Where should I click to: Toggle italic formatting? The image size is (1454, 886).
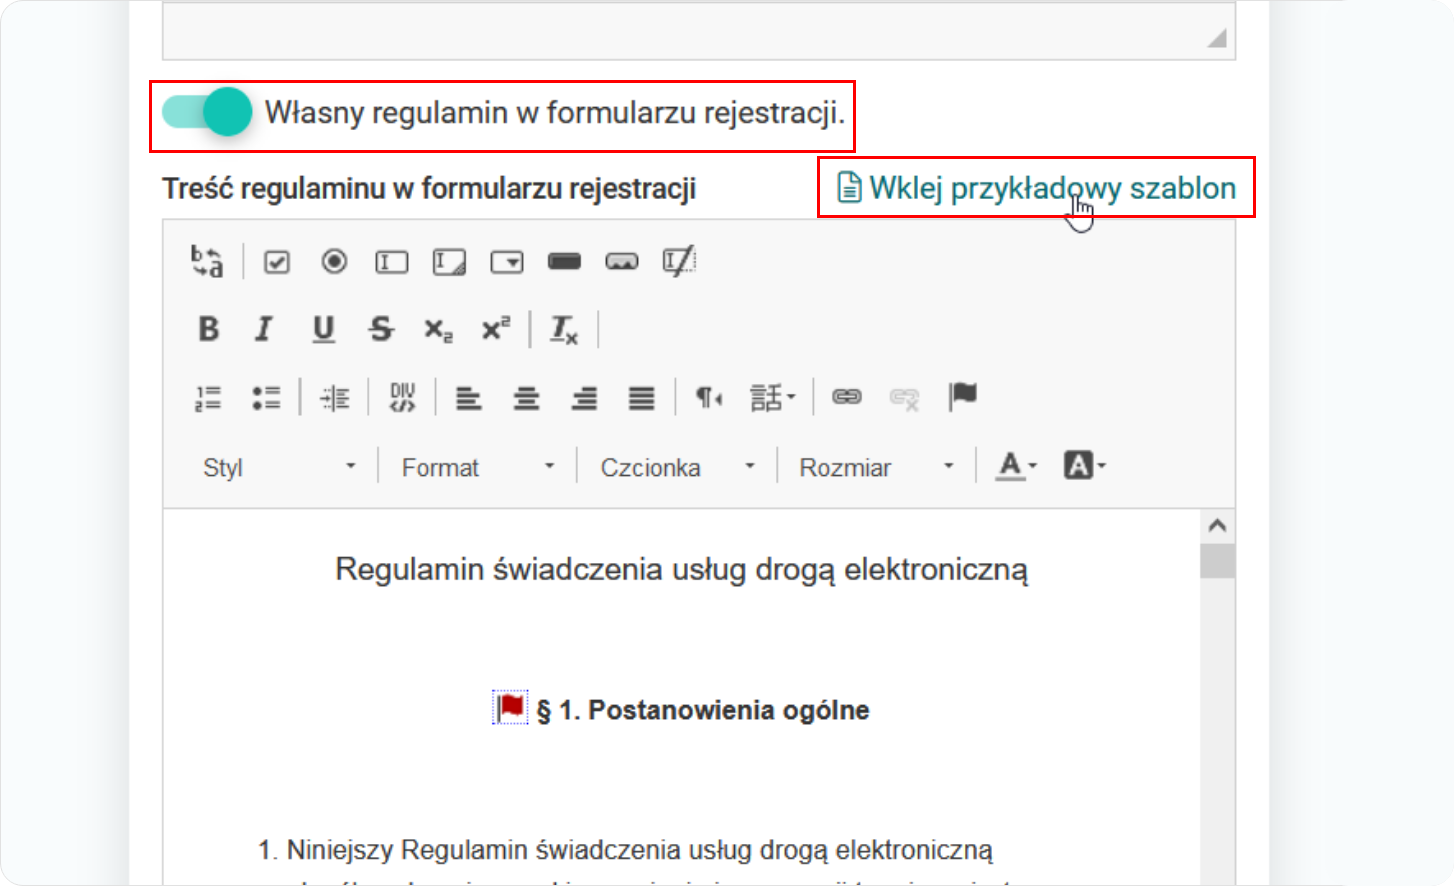(264, 329)
